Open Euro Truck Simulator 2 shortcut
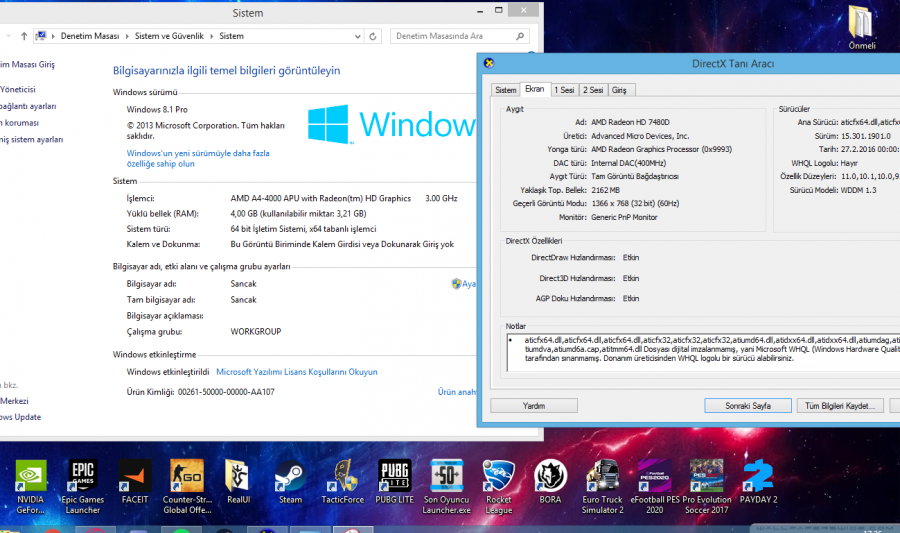Image resolution: width=900 pixels, height=533 pixels. pyautogui.click(x=603, y=476)
